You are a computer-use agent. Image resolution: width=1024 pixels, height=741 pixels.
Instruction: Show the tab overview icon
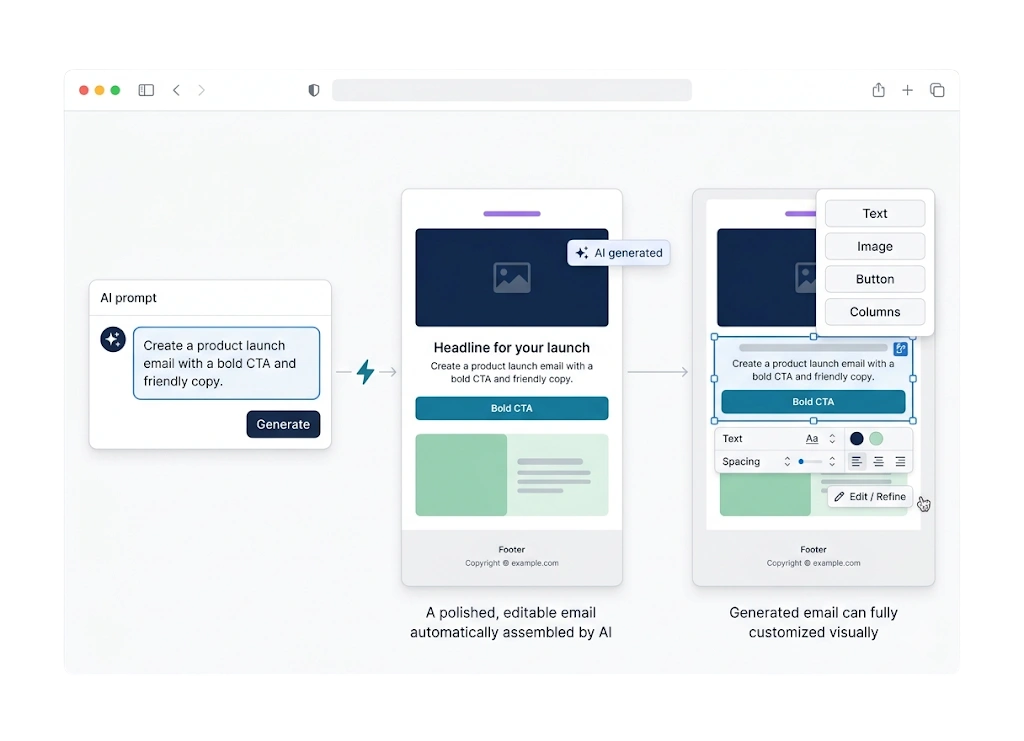tap(937, 90)
